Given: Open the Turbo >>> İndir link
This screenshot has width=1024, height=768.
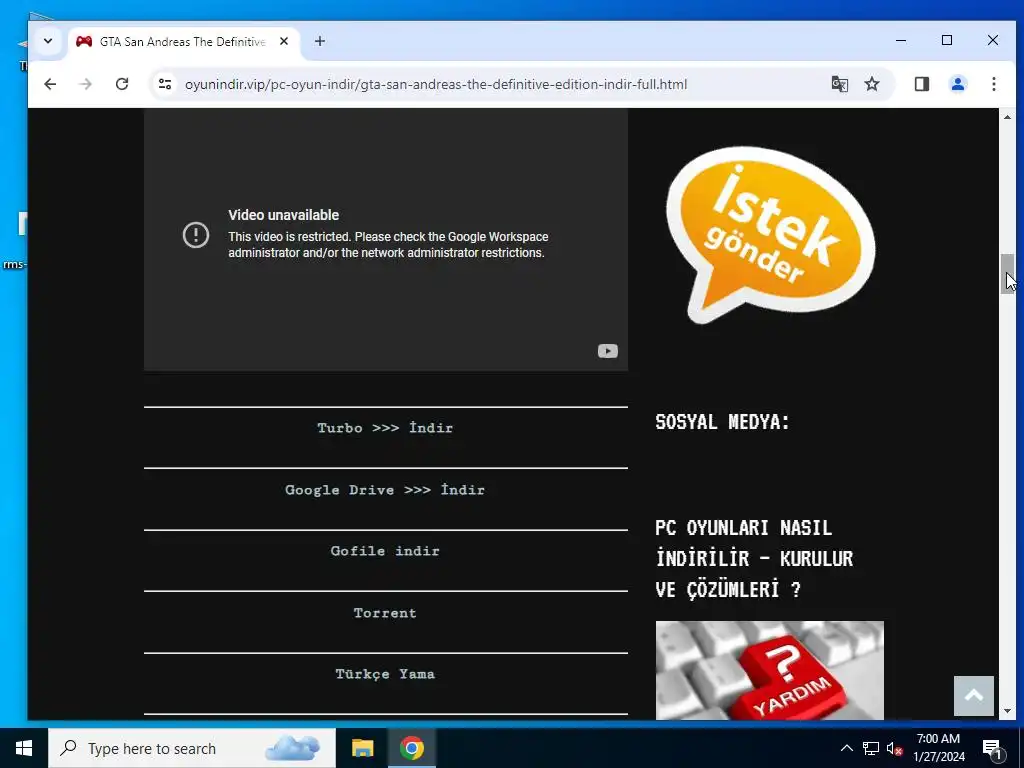Looking at the screenshot, I should tap(385, 428).
